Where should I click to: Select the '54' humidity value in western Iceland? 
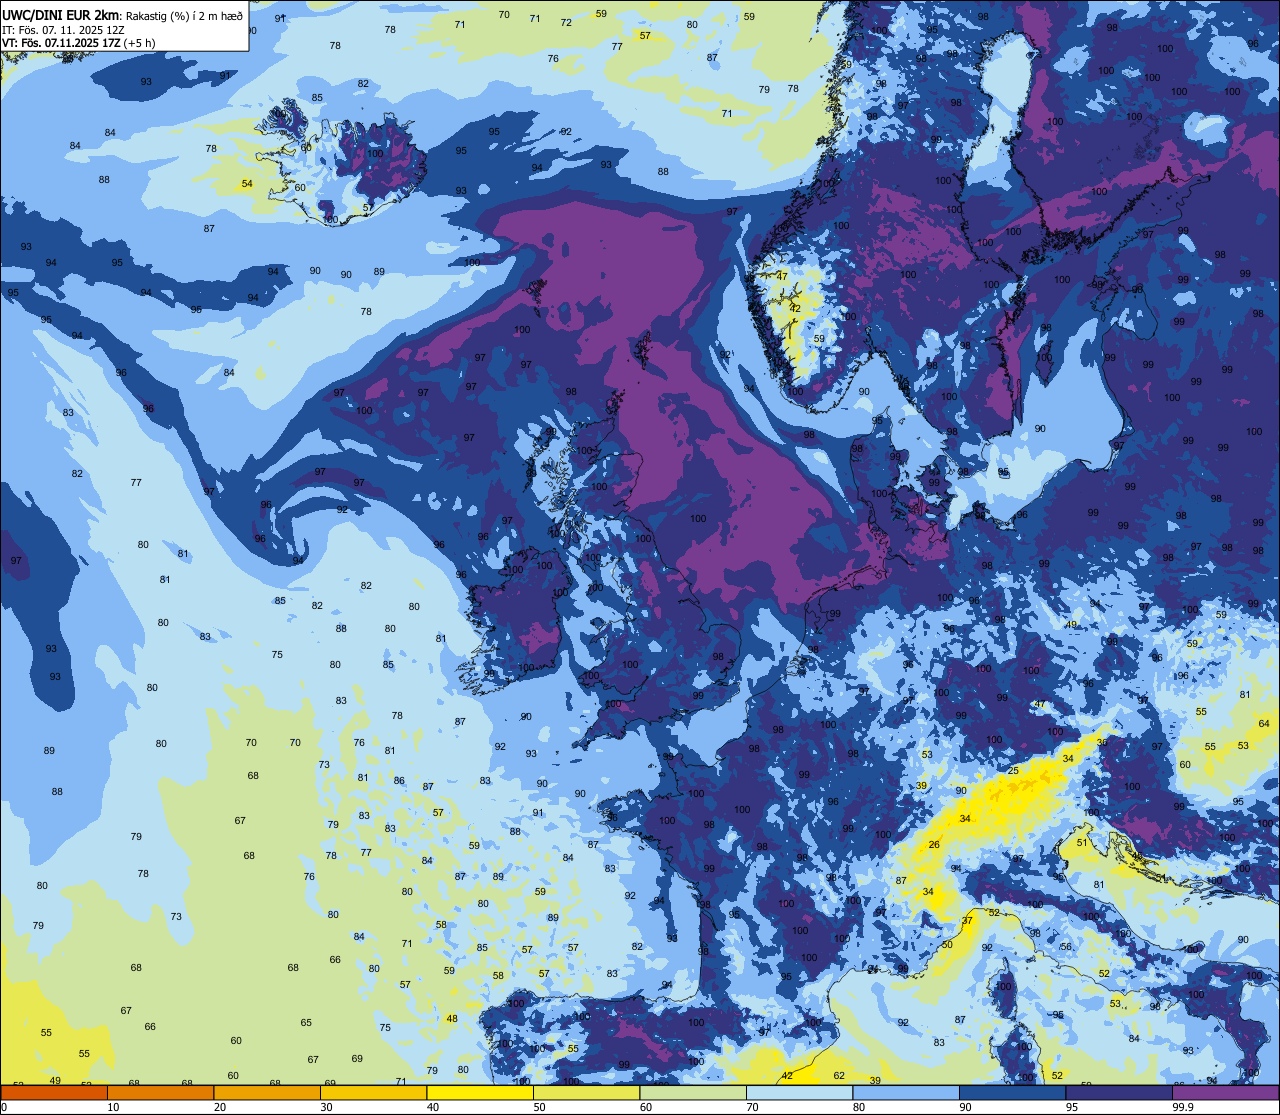(247, 184)
